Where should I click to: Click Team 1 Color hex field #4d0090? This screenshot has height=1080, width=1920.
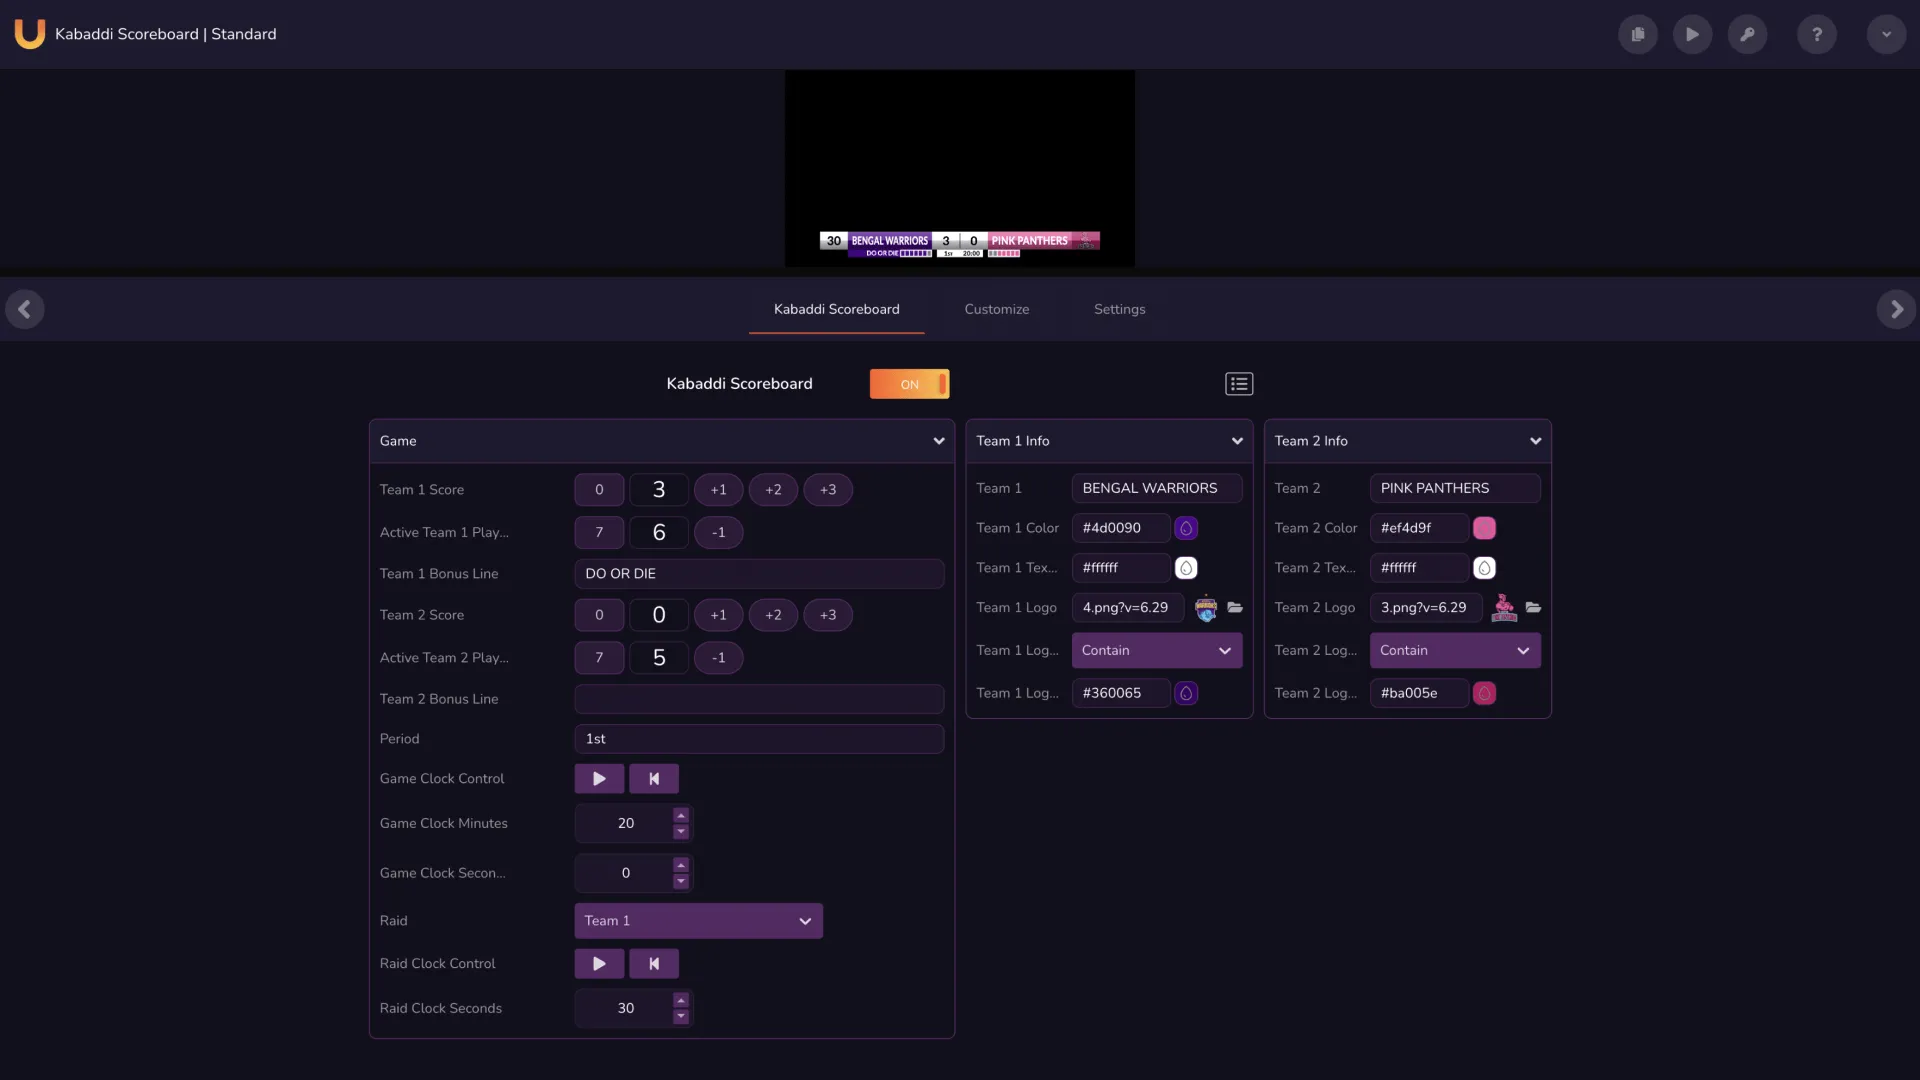1121,528
